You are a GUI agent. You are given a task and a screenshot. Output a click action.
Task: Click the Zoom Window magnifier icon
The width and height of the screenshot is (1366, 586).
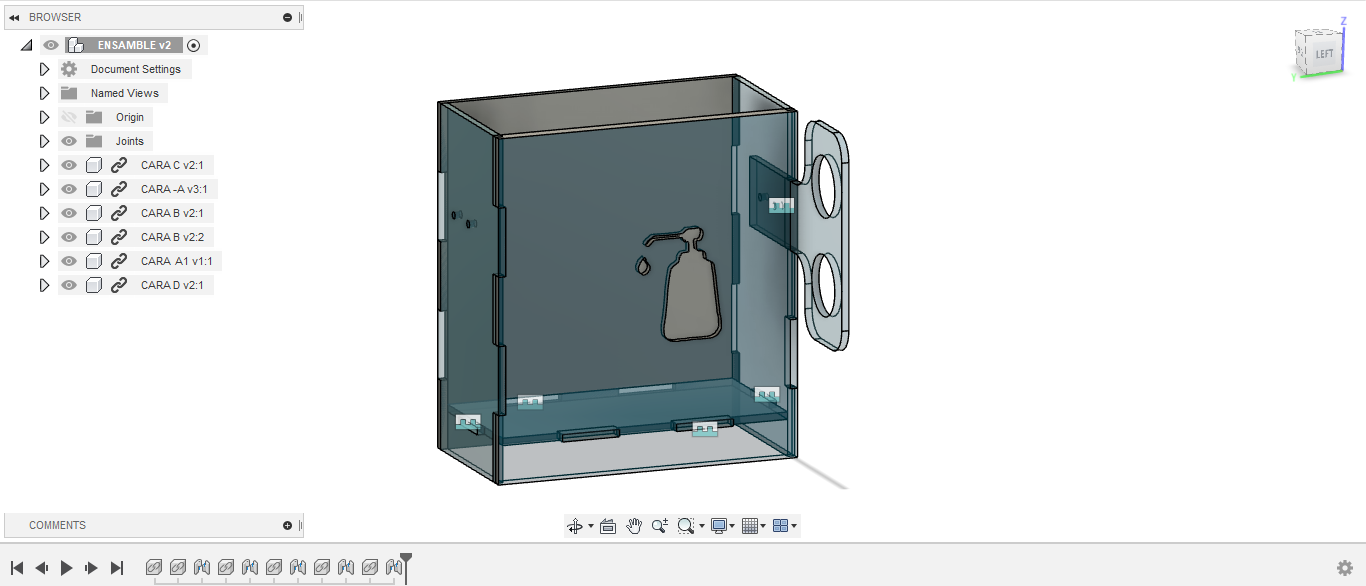685,526
